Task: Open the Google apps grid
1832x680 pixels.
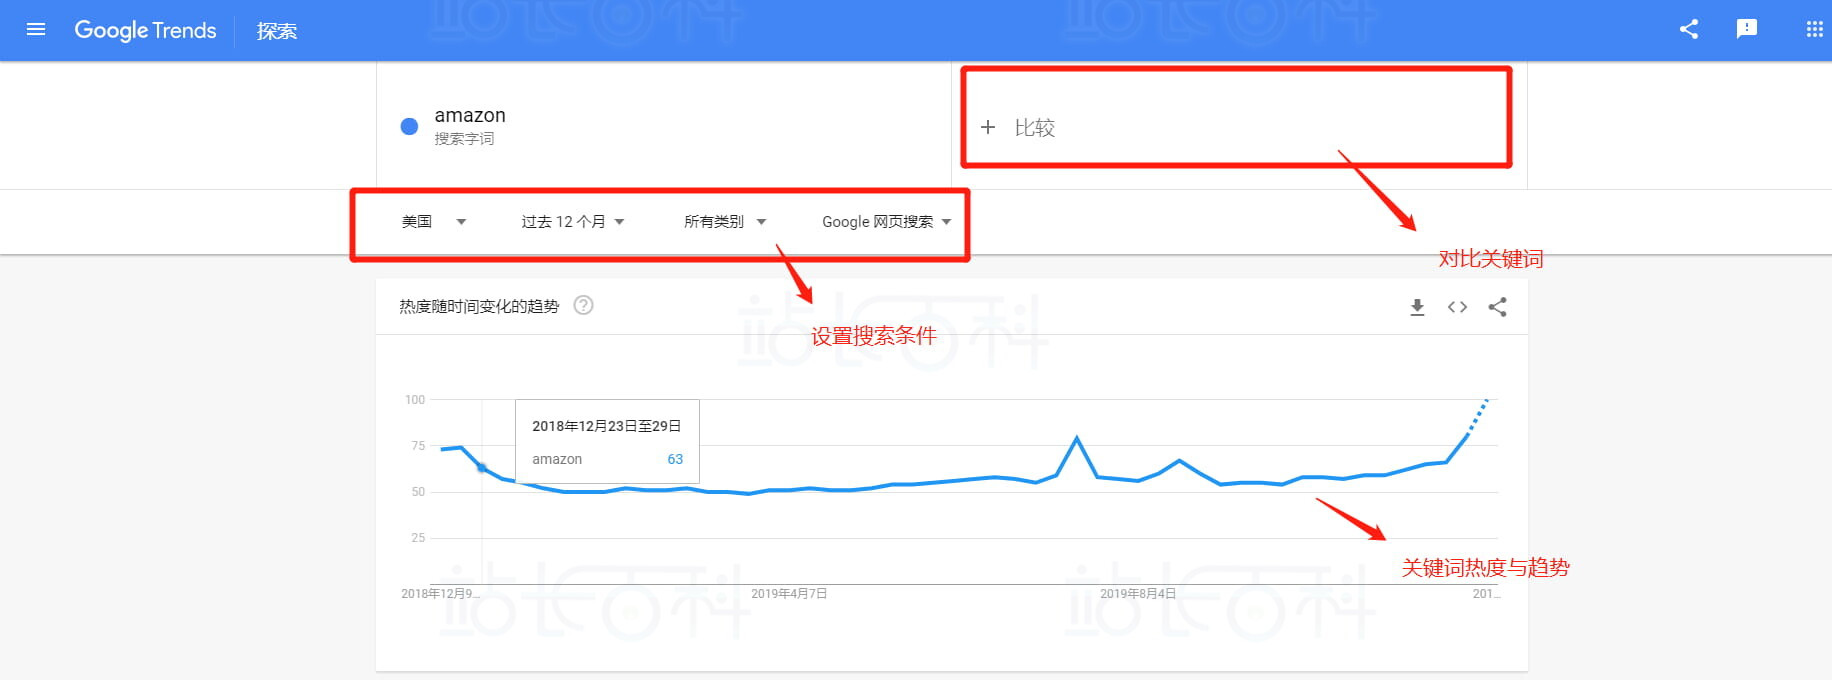Action: [x=1815, y=29]
